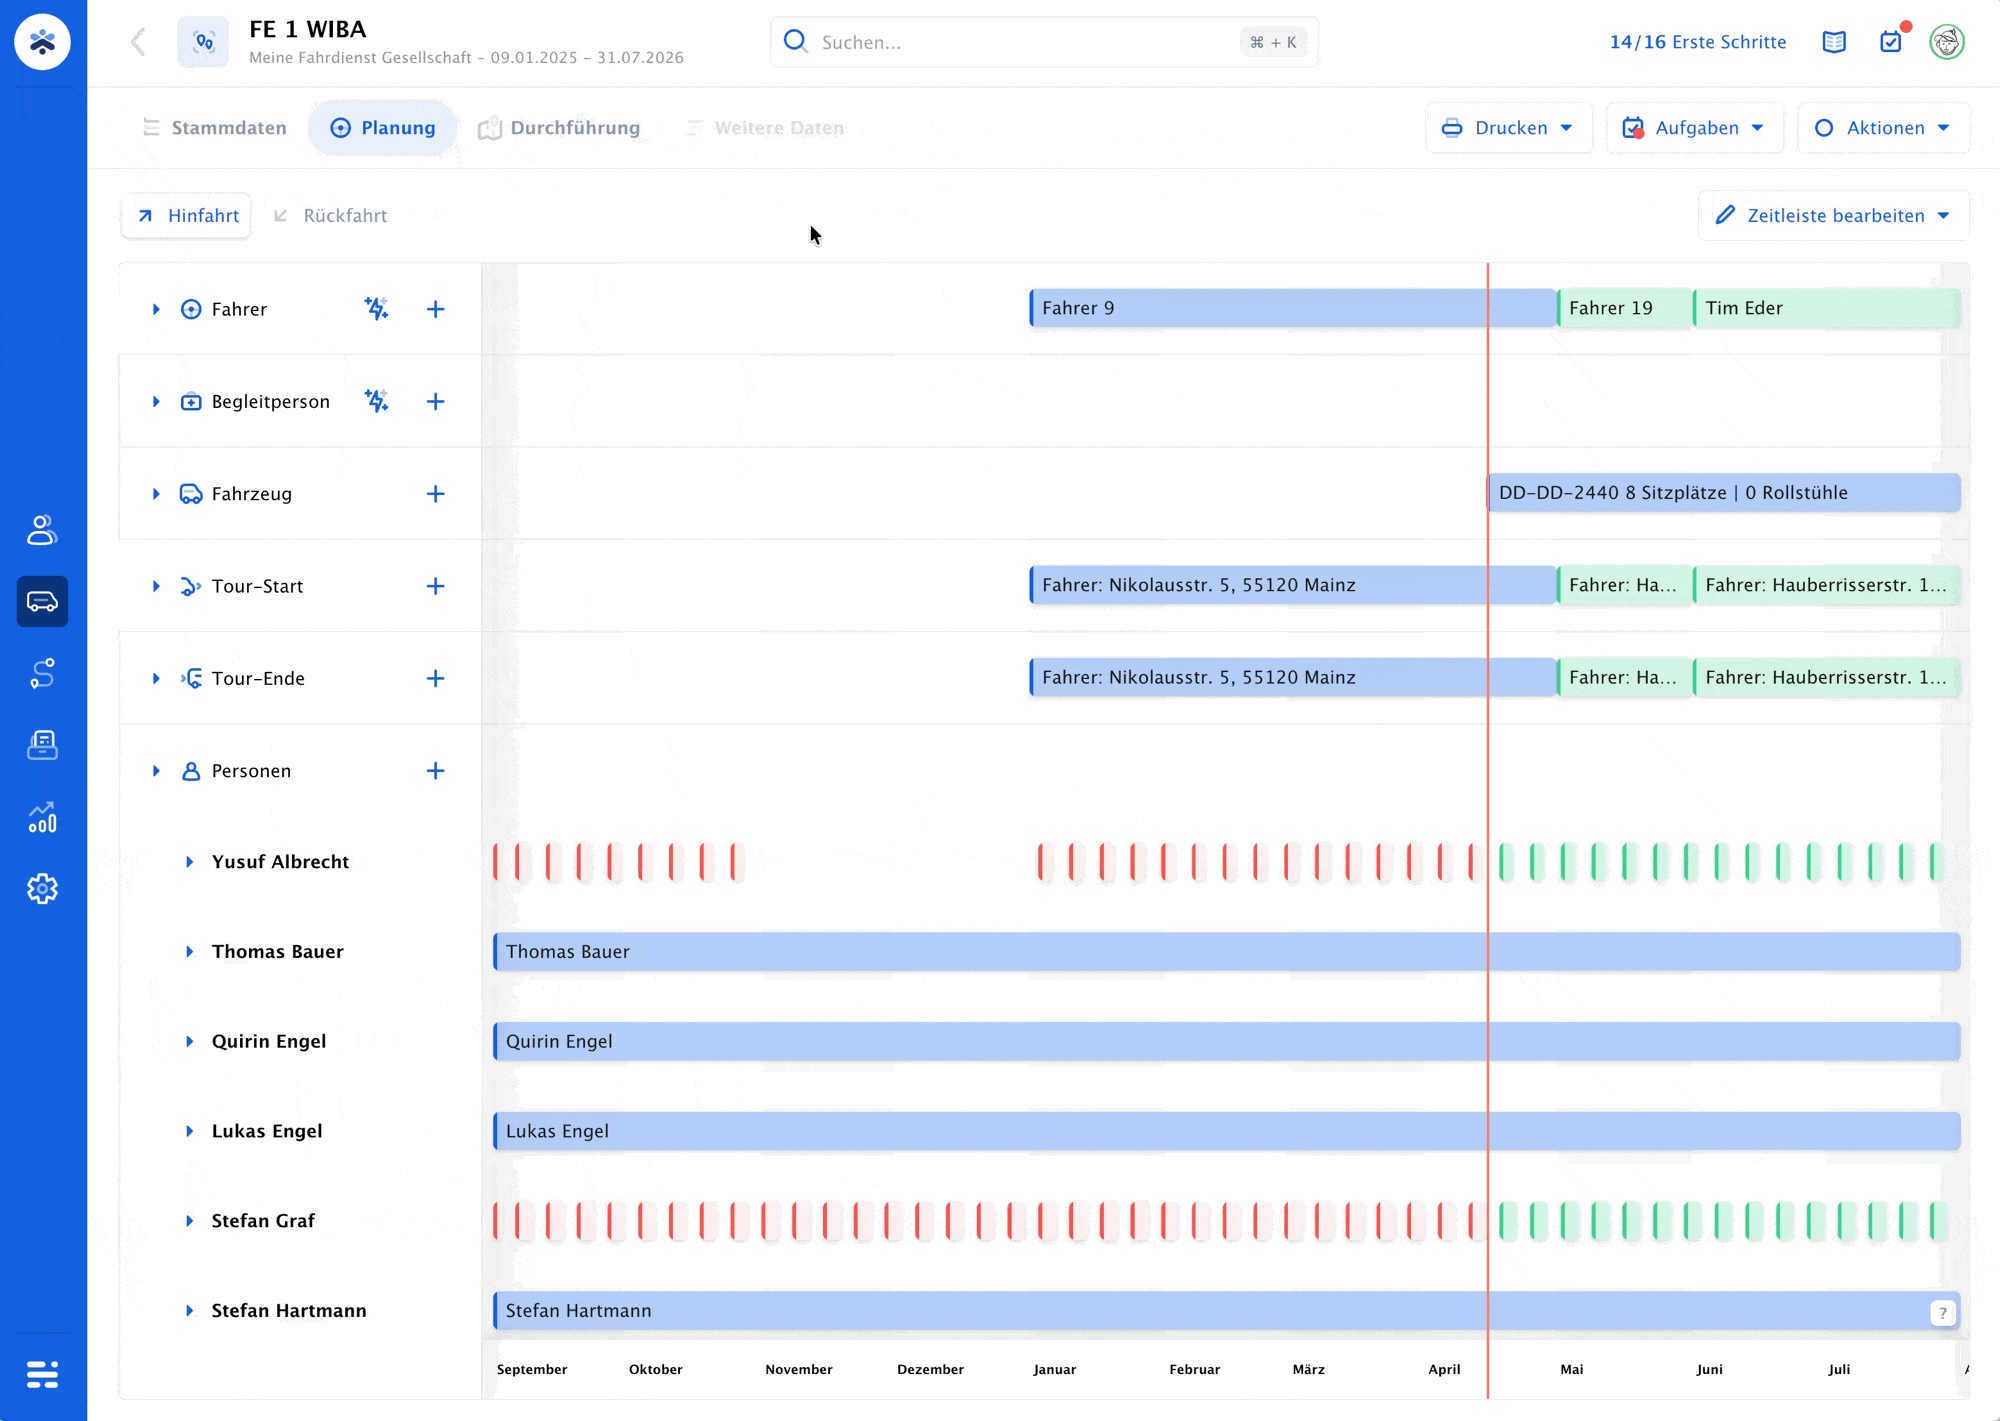2000x1421 pixels.
Task: Open the statistics chart icon in sidebar
Action: pos(42,817)
